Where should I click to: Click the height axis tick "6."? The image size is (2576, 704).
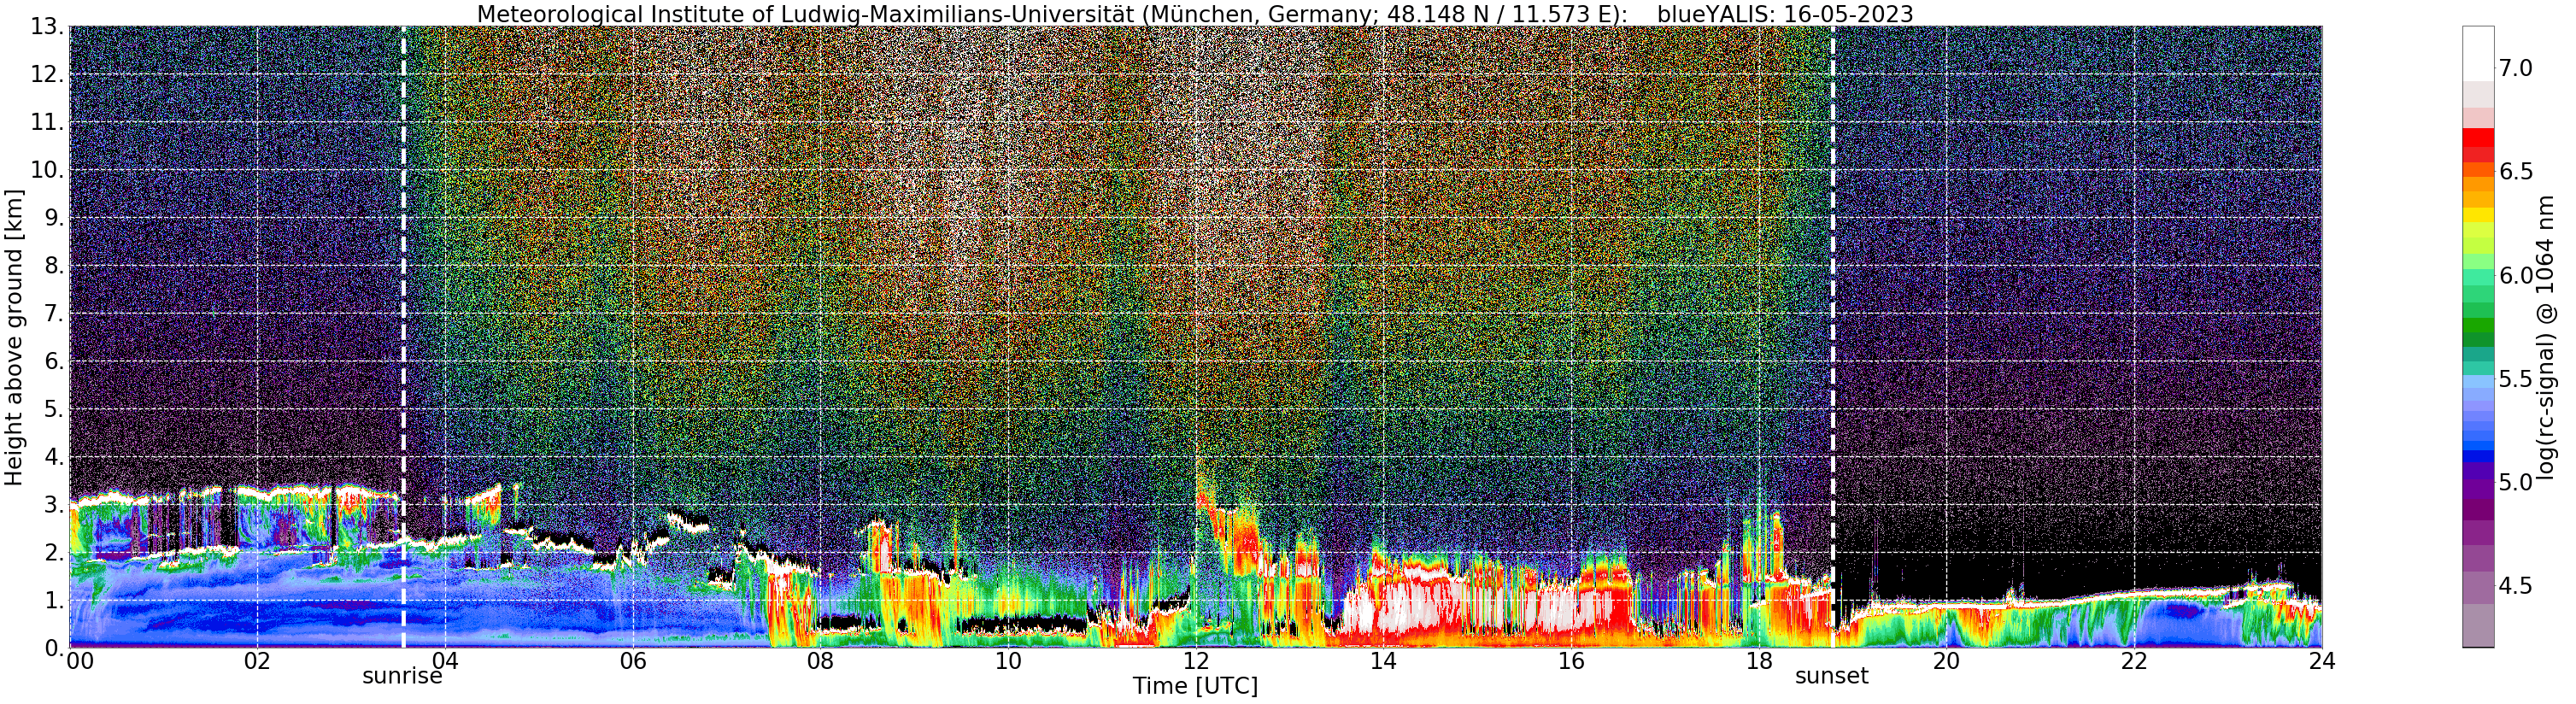(54, 361)
